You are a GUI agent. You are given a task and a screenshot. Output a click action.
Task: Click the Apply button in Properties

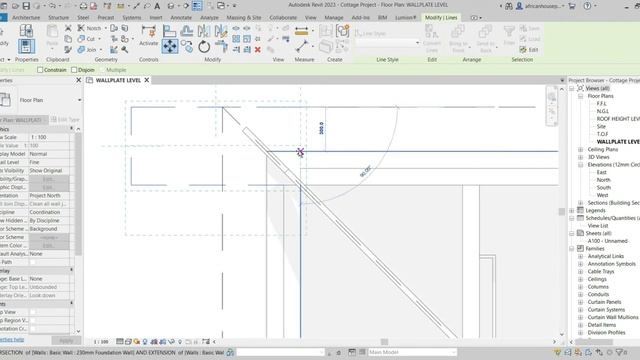(66, 340)
